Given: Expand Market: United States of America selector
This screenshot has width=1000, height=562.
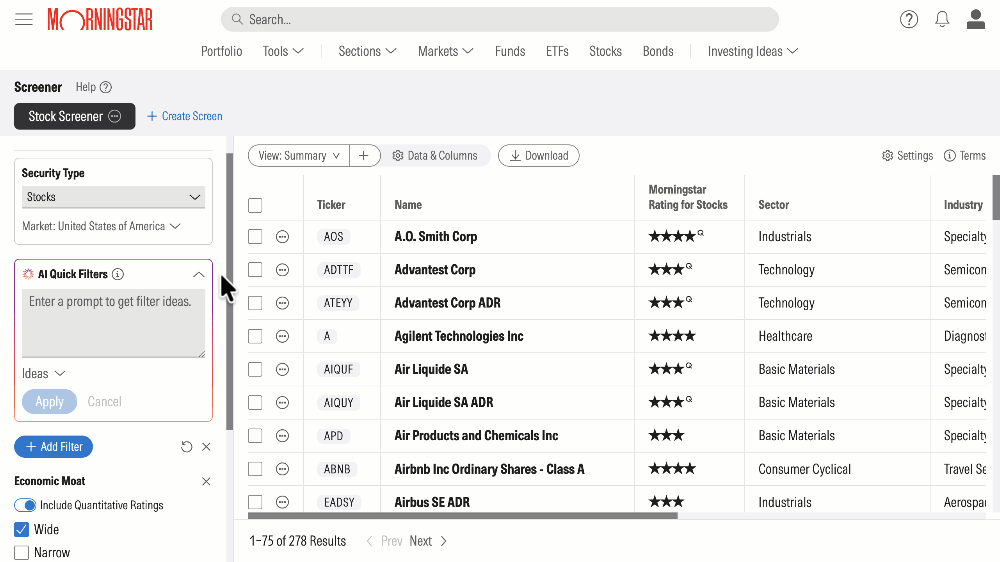Looking at the screenshot, I should (x=101, y=226).
